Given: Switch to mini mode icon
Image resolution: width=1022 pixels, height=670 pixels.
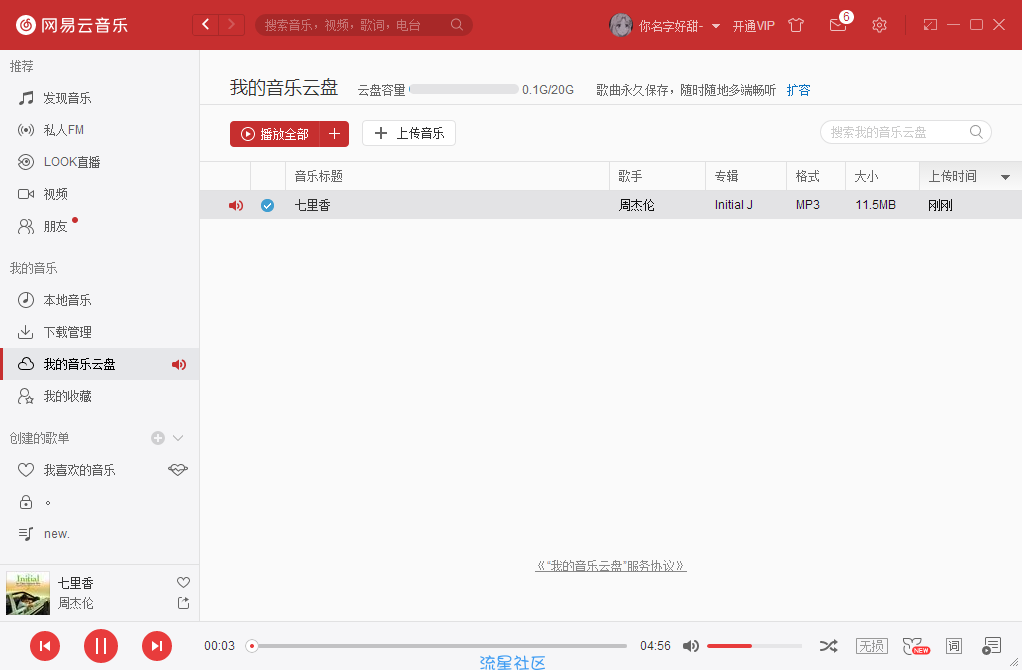Looking at the screenshot, I should coord(930,25).
